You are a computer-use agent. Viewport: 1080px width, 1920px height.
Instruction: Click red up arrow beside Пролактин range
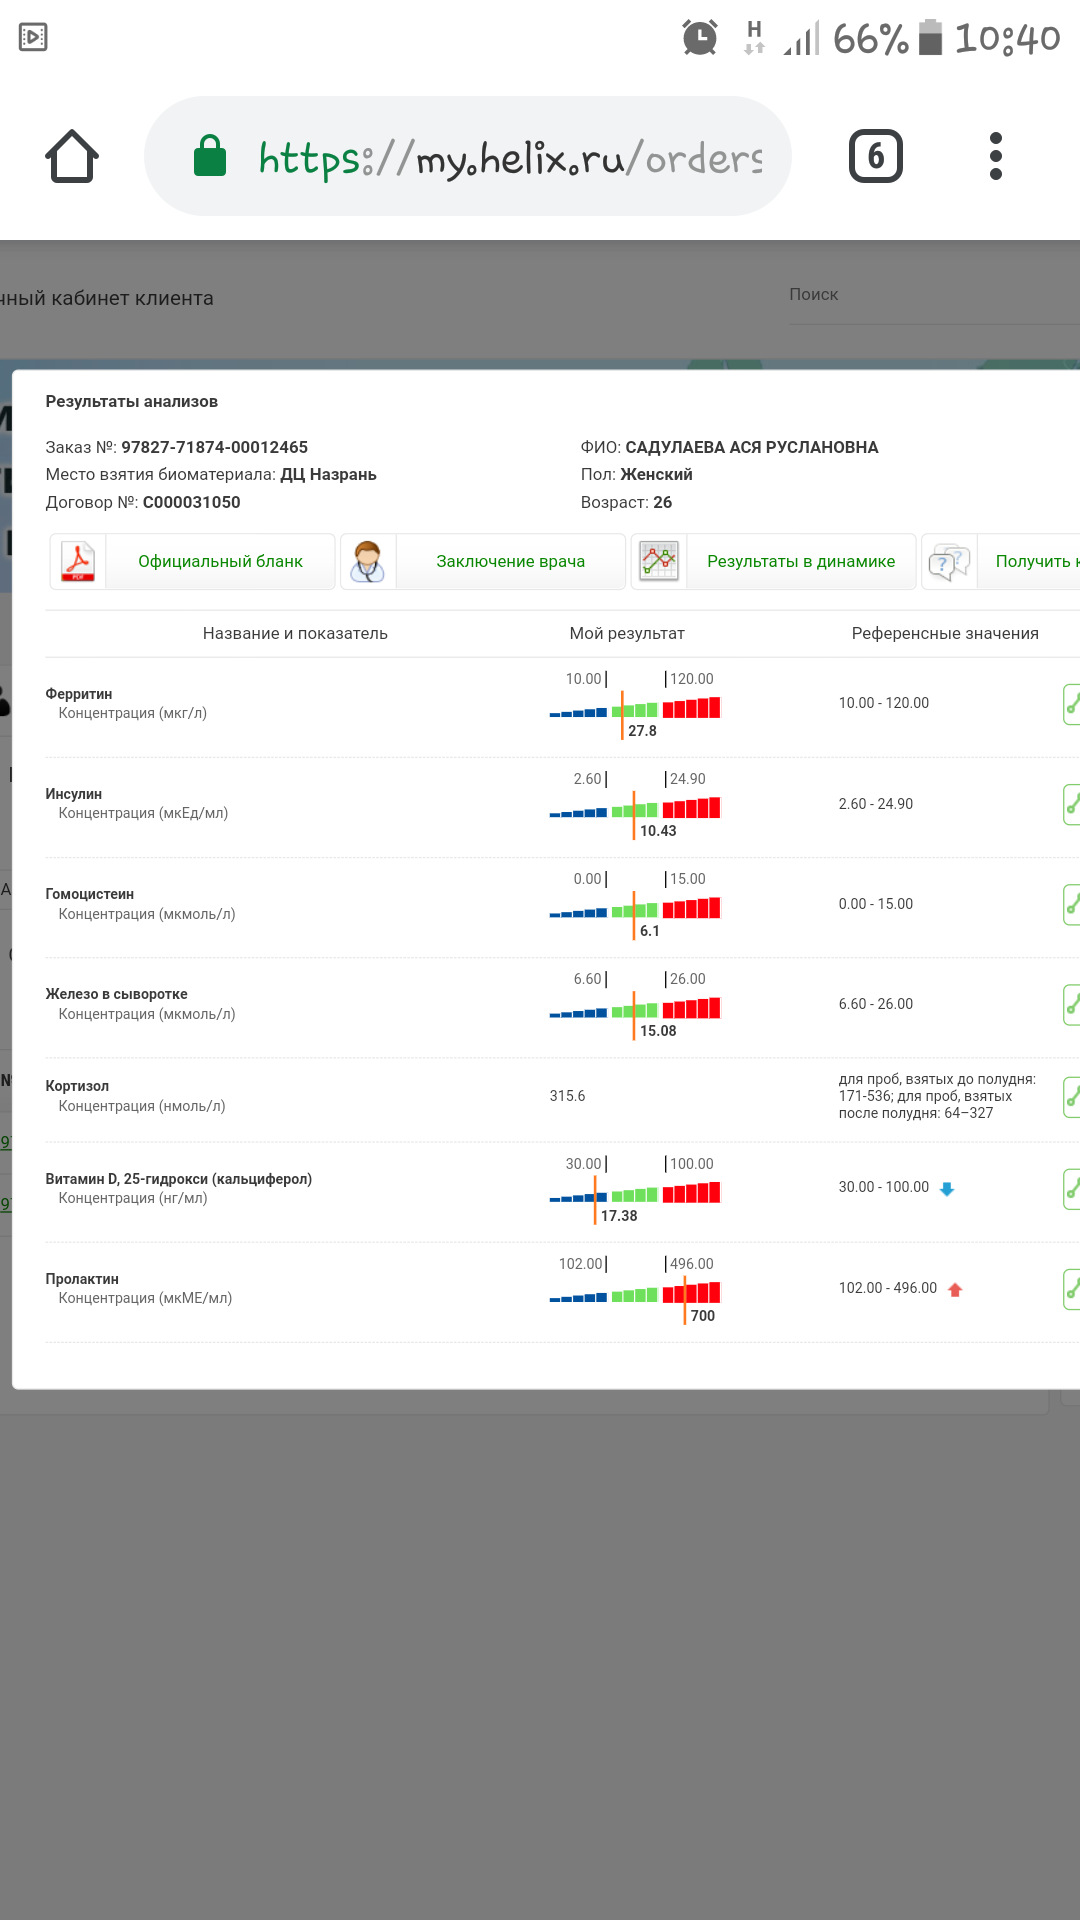click(x=955, y=1290)
